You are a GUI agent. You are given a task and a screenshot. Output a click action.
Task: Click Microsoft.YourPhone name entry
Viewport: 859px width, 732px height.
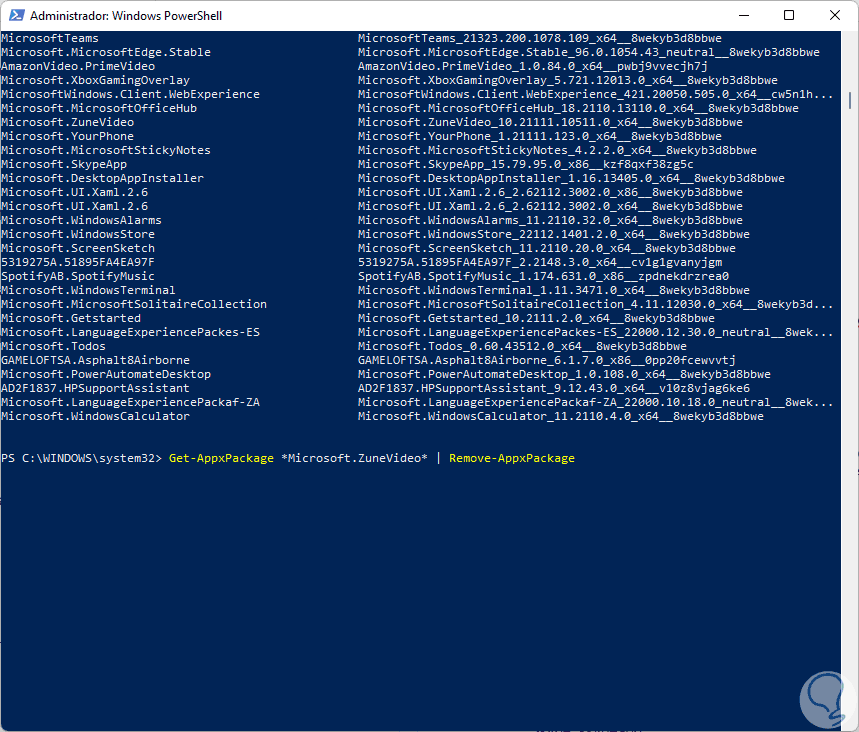[67, 136]
